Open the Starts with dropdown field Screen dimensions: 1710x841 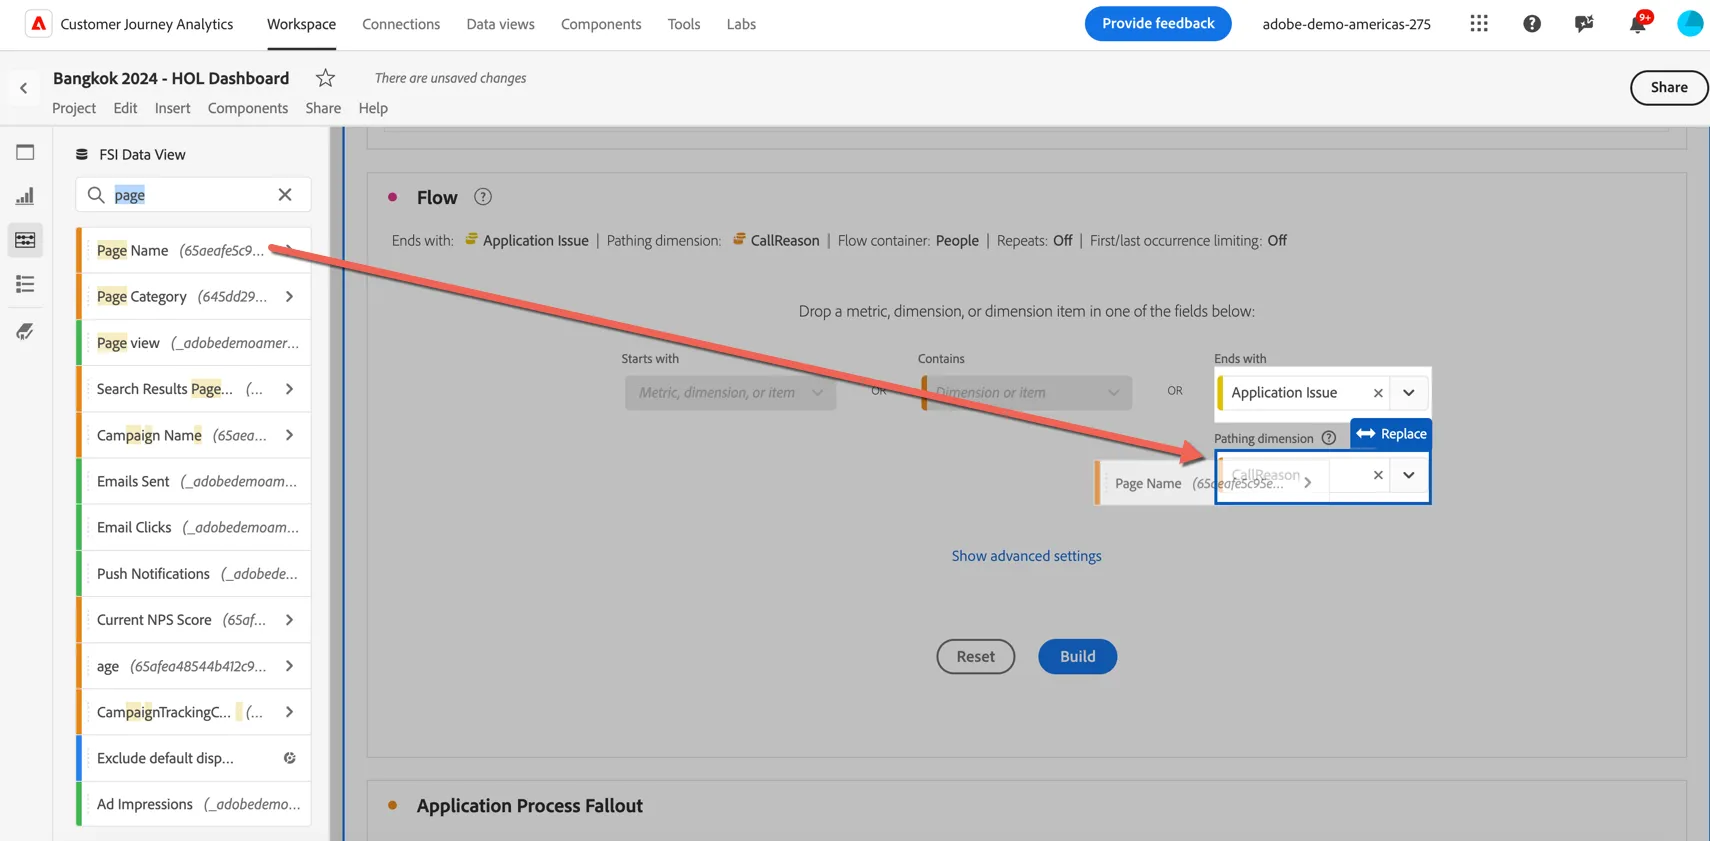(x=730, y=393)
